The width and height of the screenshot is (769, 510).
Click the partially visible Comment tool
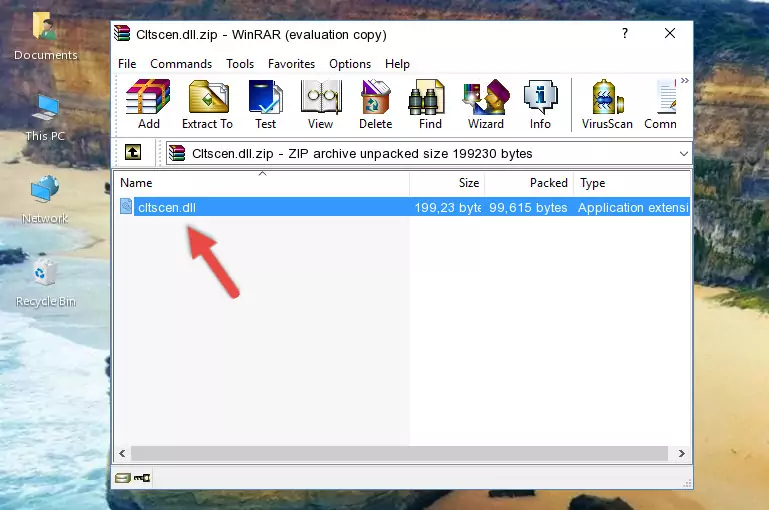661,104
